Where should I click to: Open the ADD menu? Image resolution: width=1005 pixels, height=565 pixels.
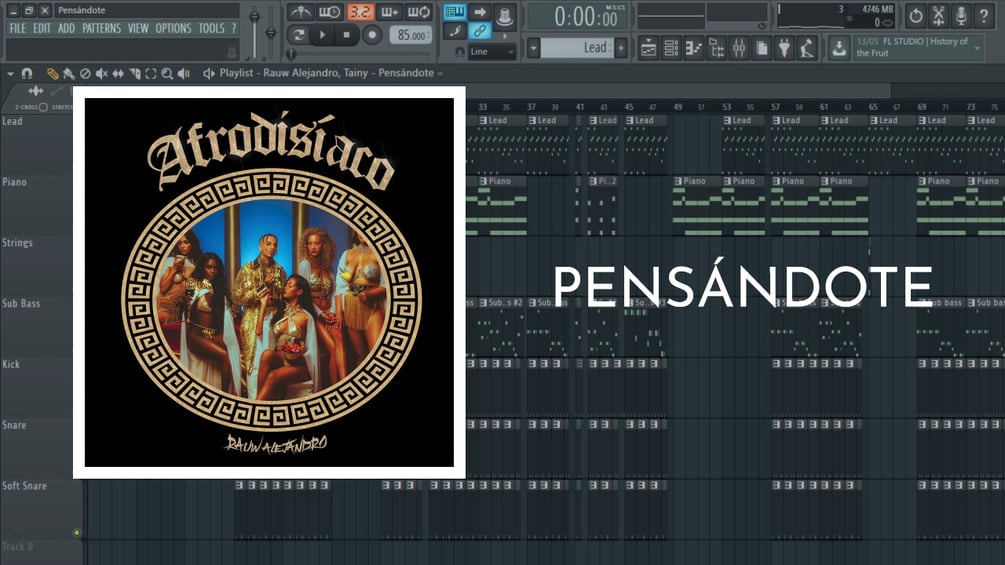point(66,29)
